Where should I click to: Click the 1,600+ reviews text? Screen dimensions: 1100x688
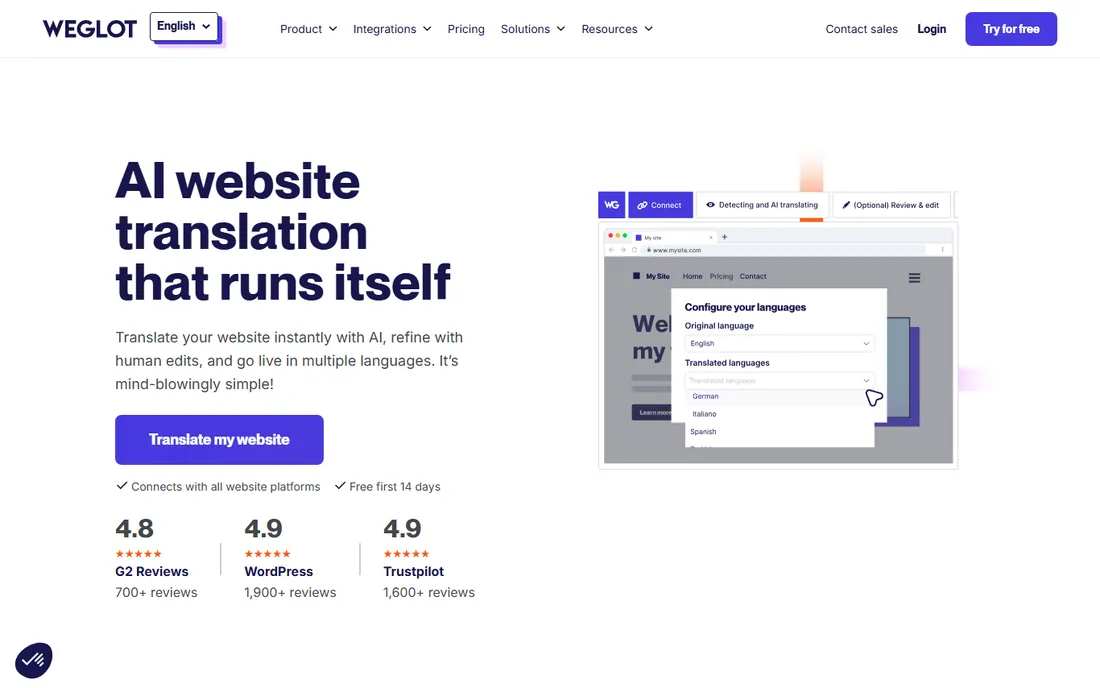[429, 593]
